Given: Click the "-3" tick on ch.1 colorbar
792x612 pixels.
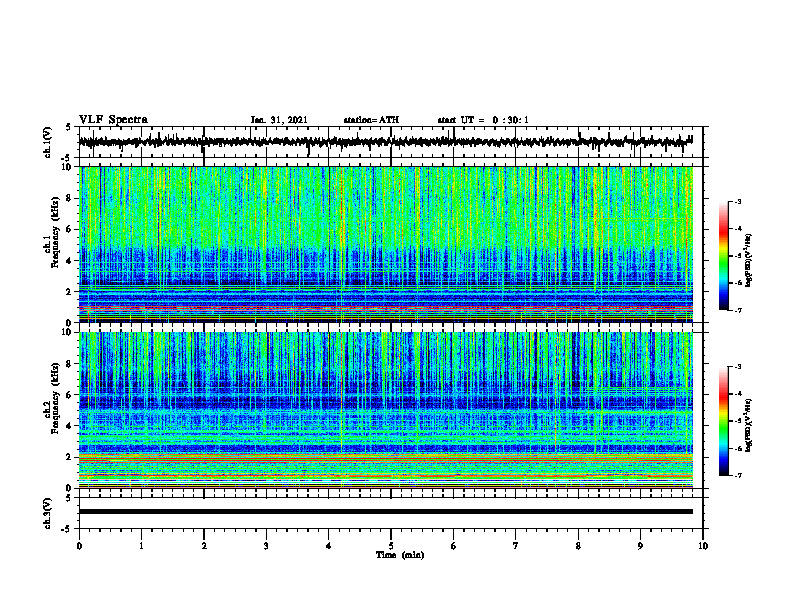Looking at the screenshot, I should tap(737, 201).
